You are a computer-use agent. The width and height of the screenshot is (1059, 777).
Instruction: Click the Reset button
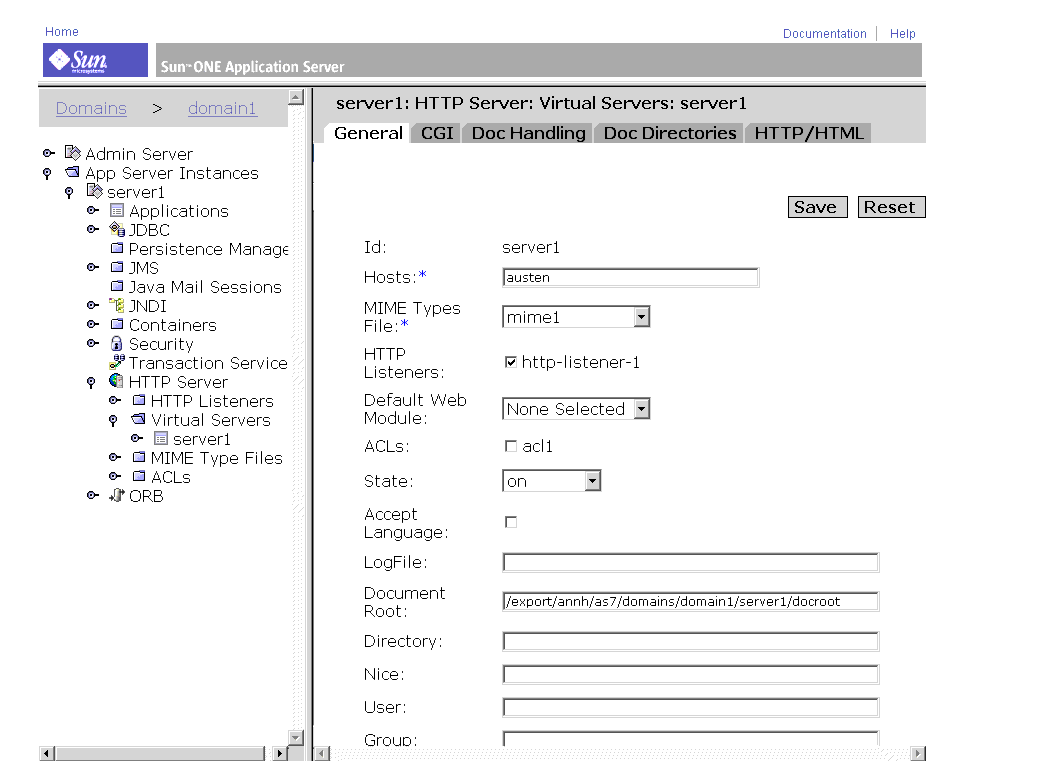(892, 207)
